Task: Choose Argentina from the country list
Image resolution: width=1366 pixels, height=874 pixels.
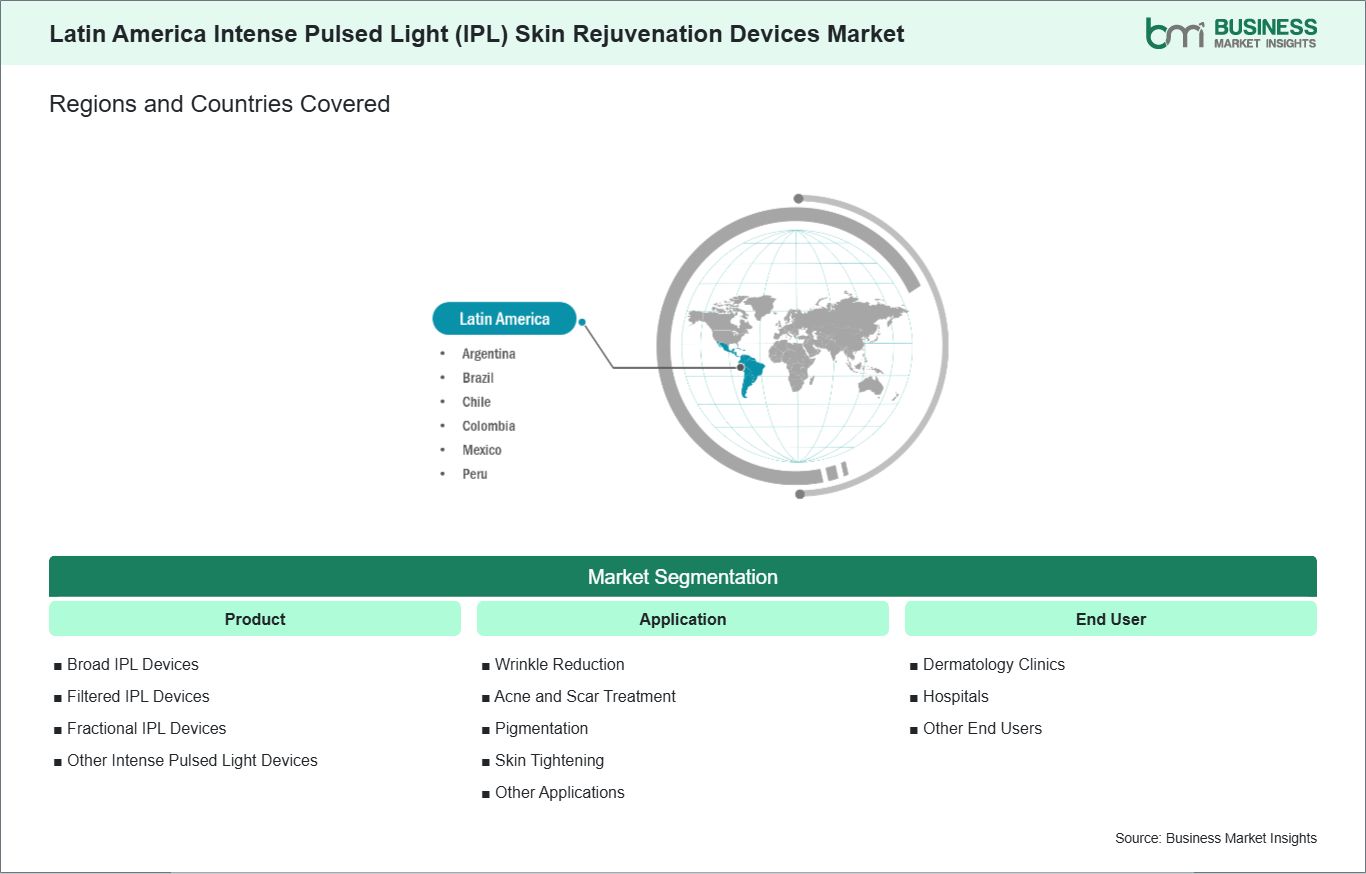Action: [489, 354]
